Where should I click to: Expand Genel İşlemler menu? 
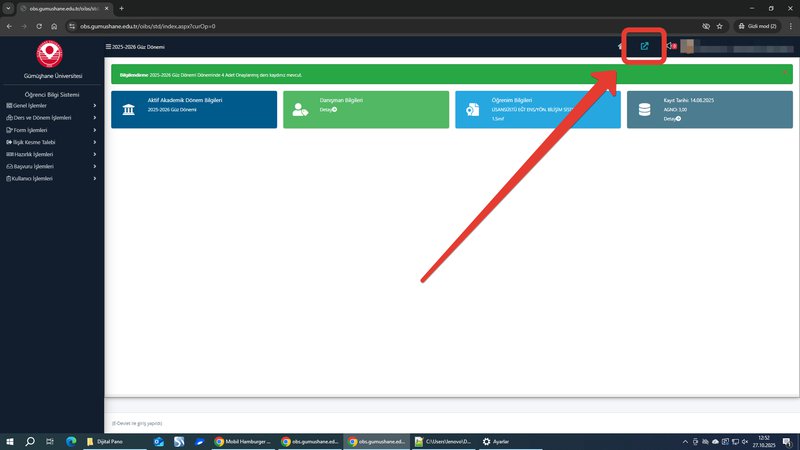[x=30, y=105]
